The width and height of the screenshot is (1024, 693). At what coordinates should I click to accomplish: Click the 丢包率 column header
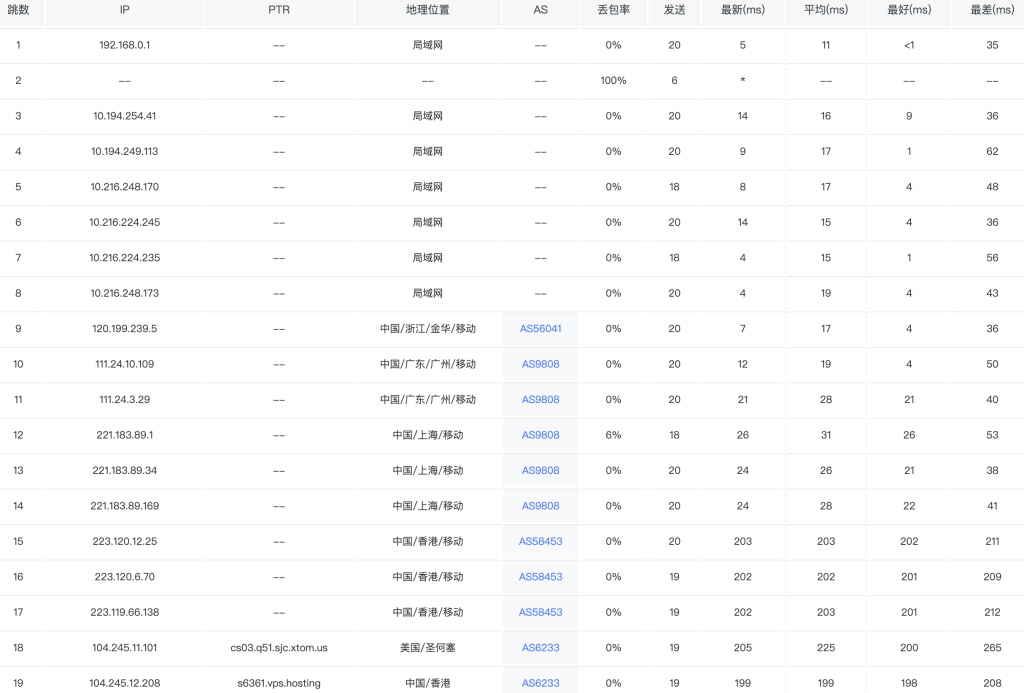pos(613,11)
